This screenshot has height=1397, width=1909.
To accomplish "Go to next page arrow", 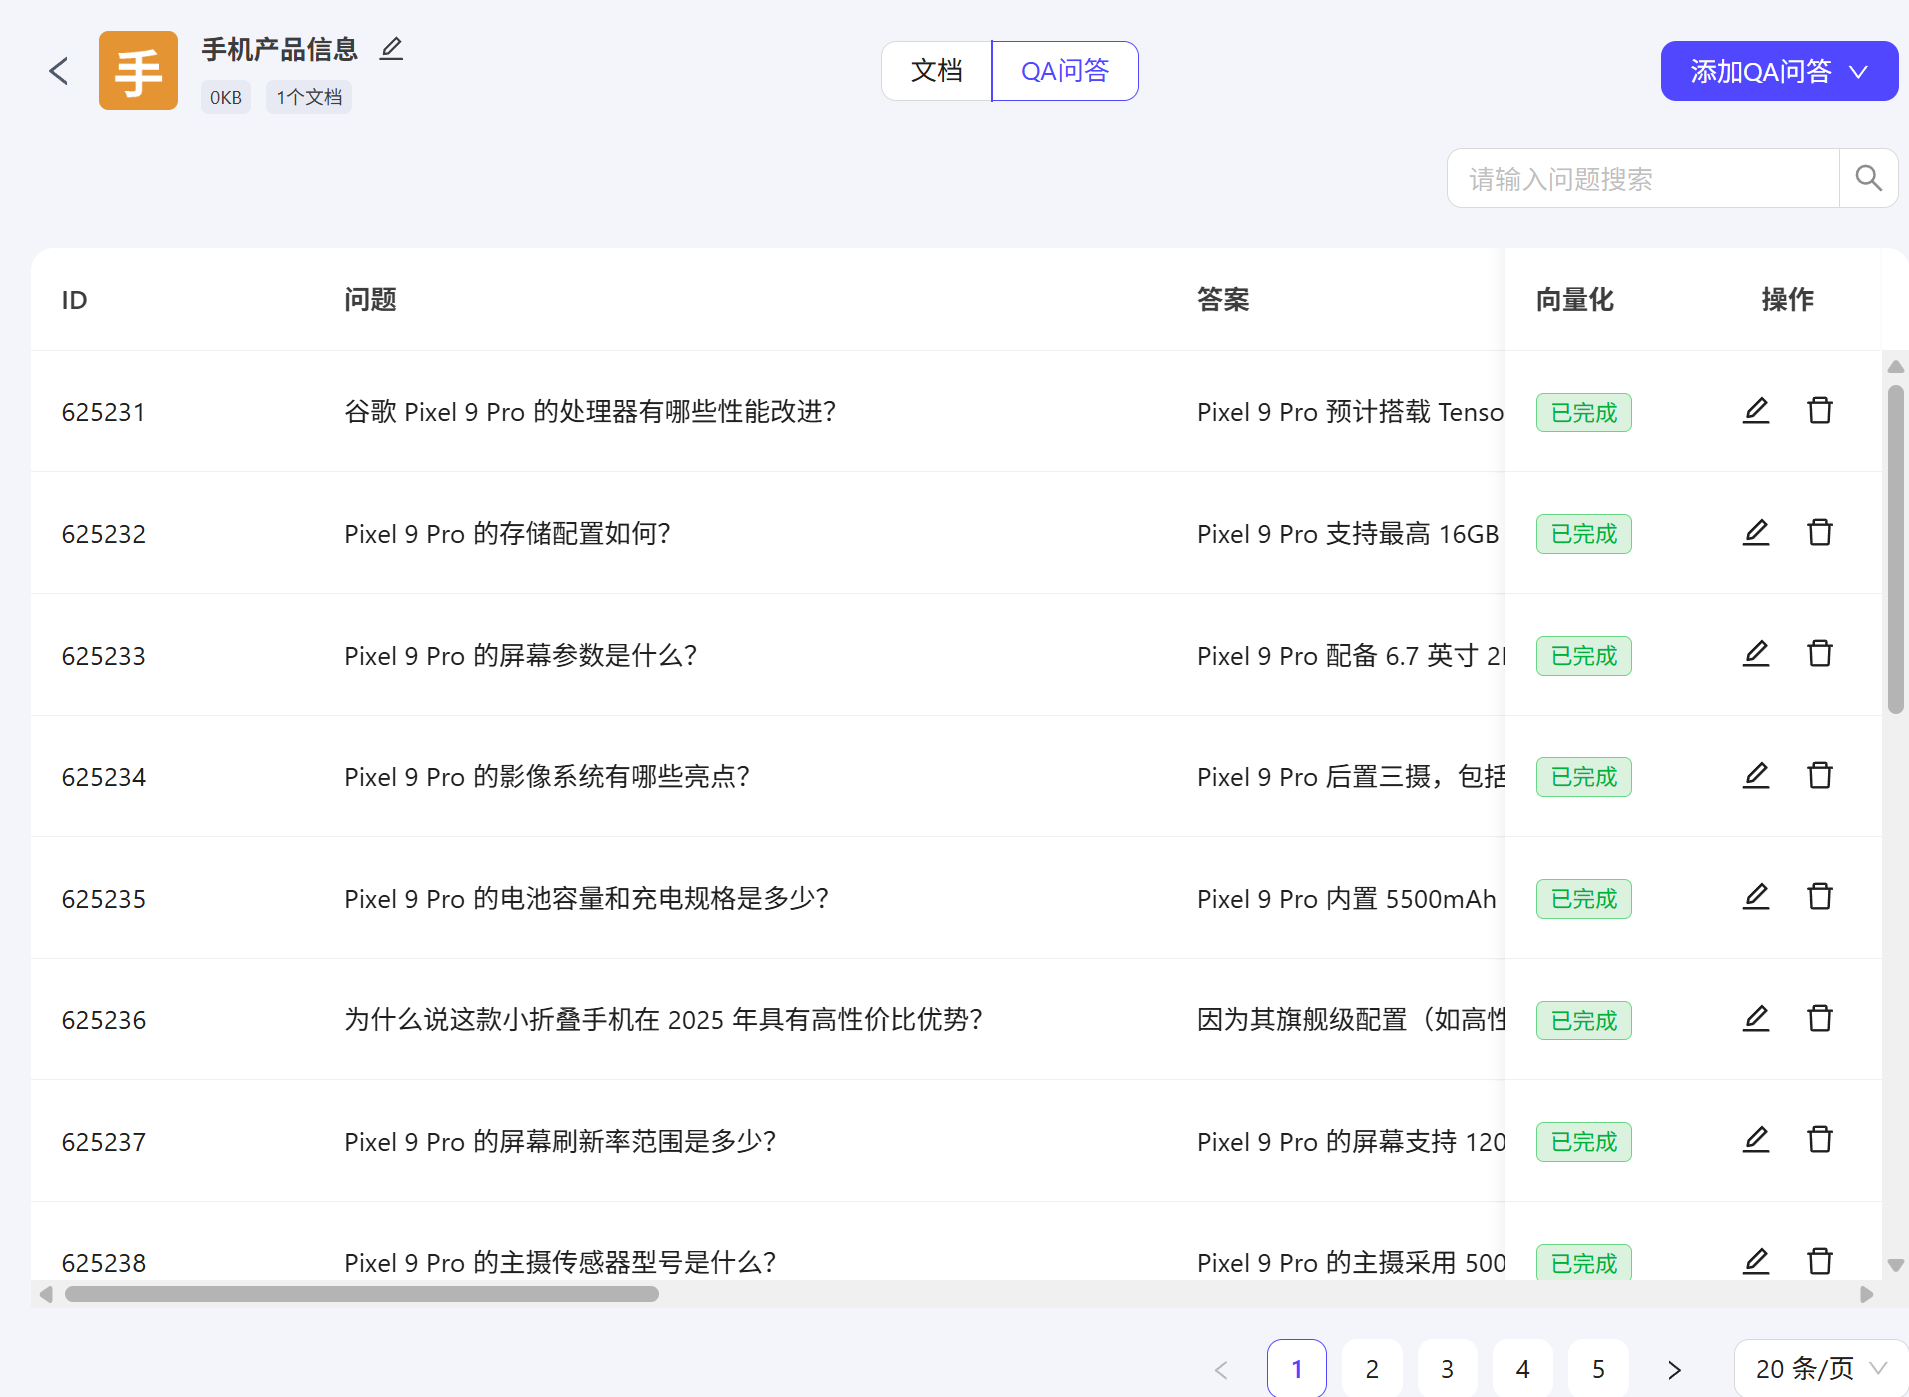I will point(1674,1369).
